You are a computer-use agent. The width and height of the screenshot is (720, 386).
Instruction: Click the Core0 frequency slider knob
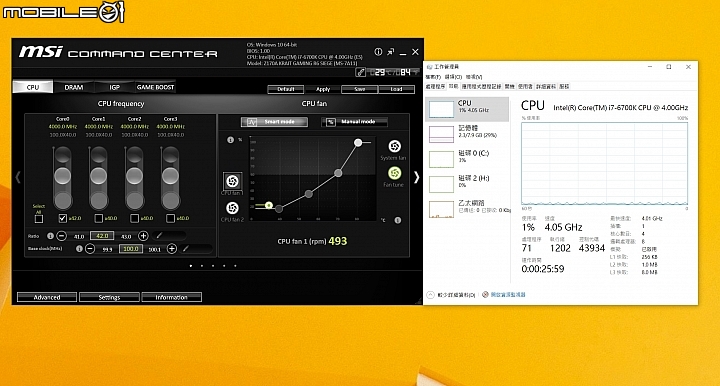[x=62, y=176]
